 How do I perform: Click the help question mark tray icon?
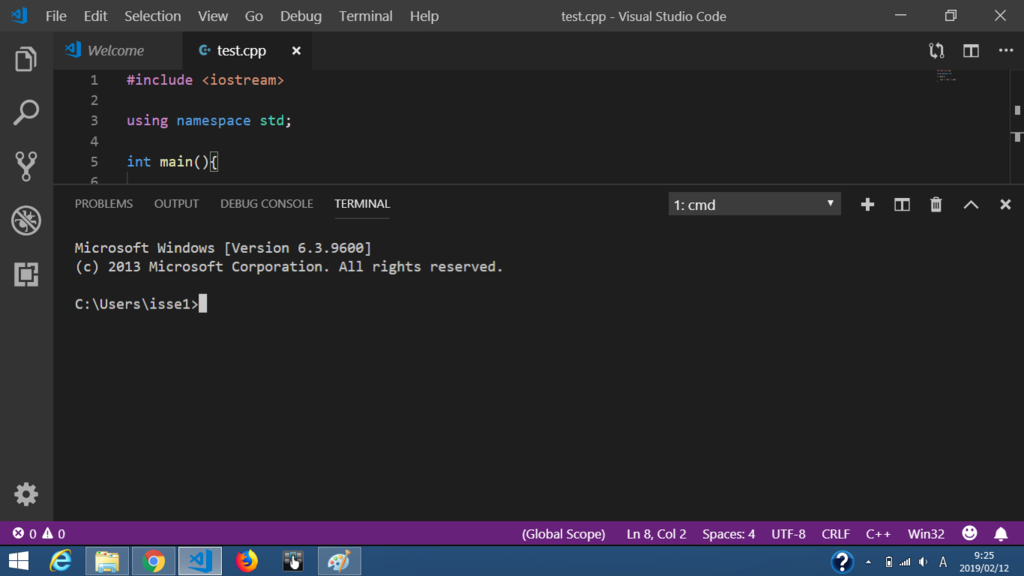tap(842, 562)
